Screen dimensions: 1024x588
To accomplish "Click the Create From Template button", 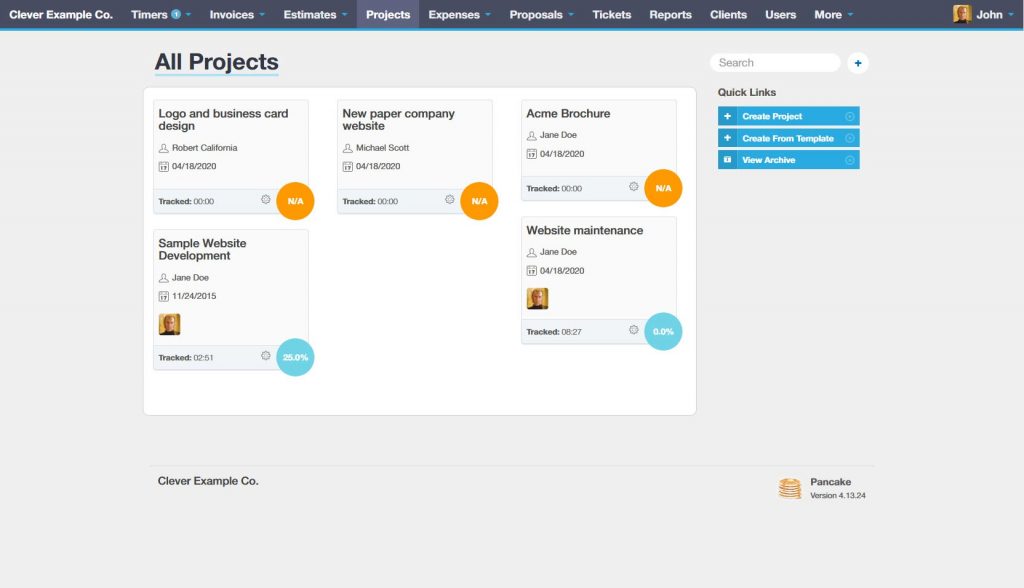I will point(788,137).
